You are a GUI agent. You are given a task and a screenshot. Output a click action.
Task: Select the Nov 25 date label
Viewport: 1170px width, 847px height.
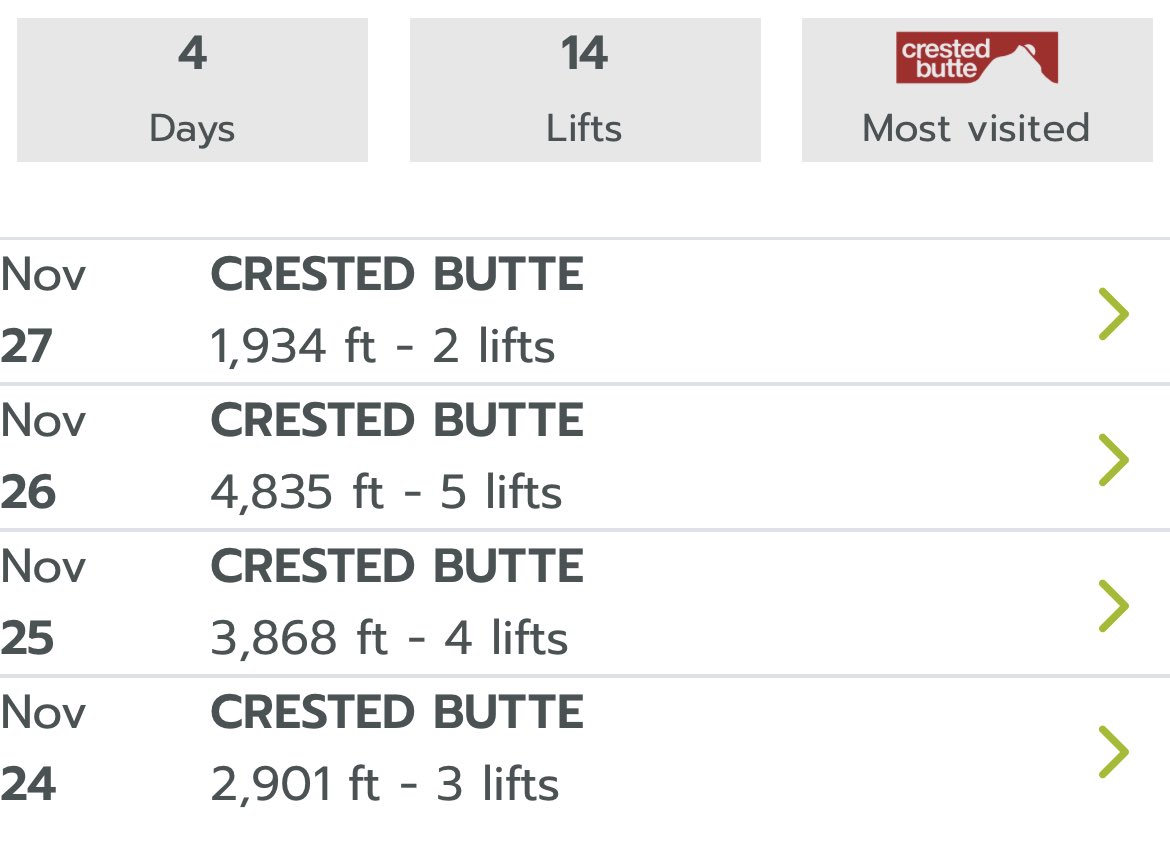pos(43,602)
